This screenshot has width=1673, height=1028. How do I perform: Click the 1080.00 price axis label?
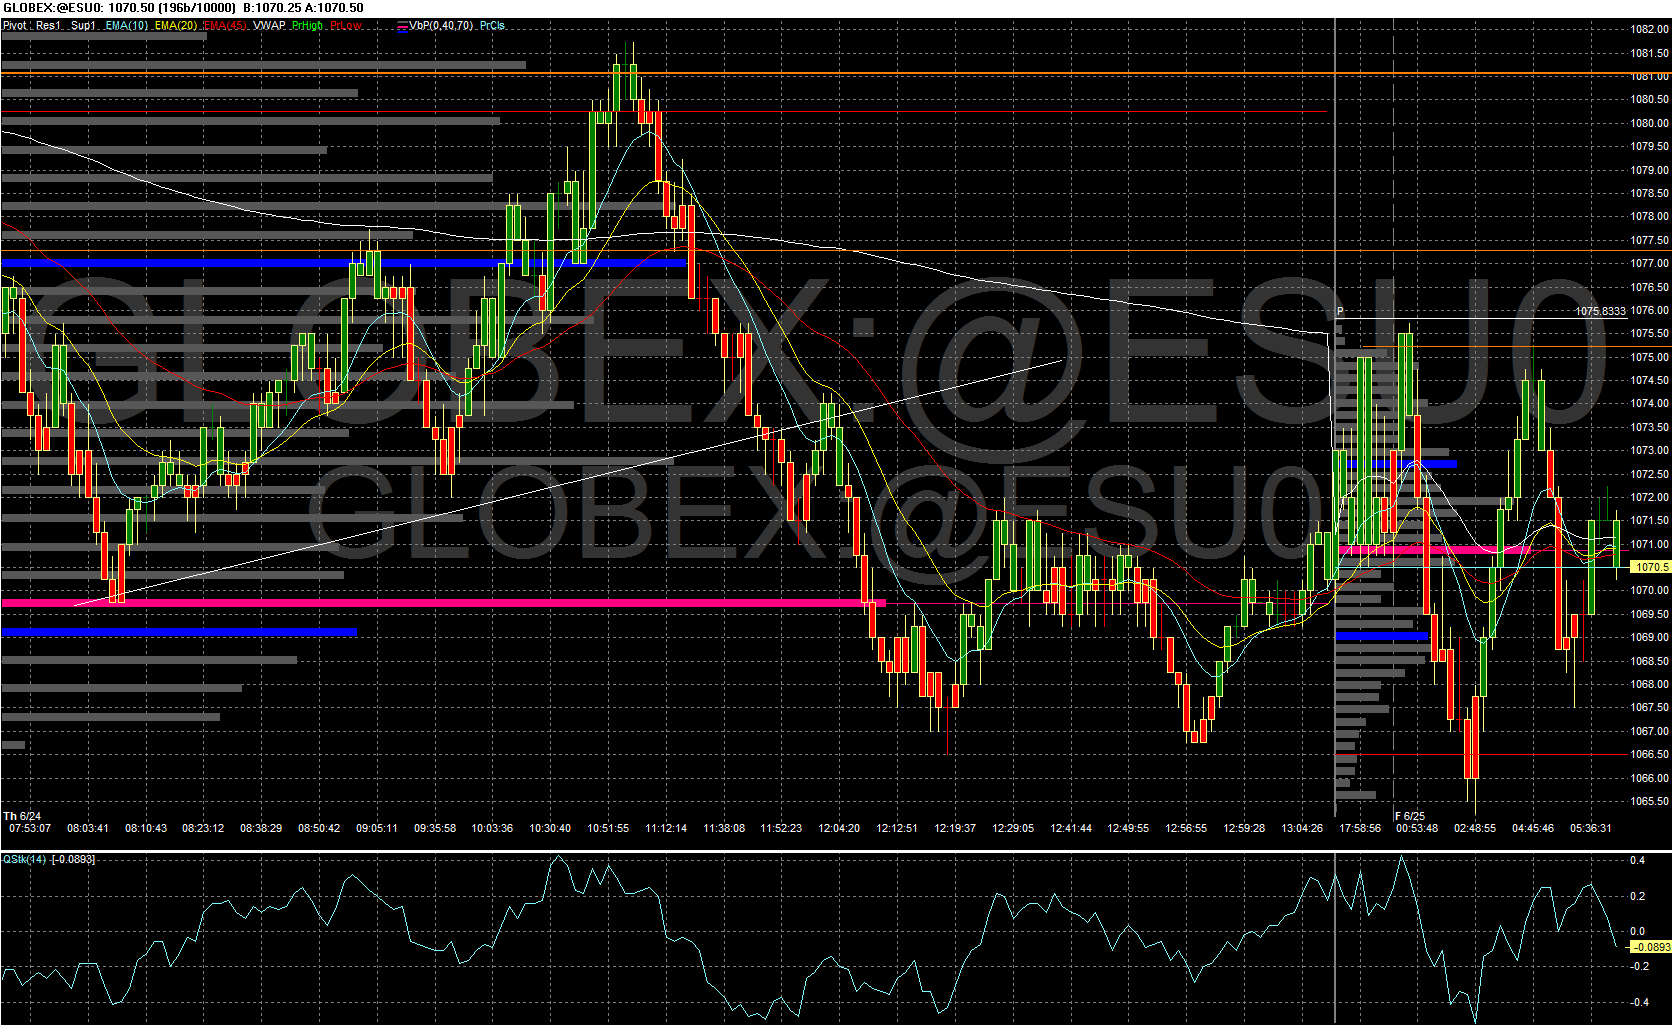pos(1649,123)
